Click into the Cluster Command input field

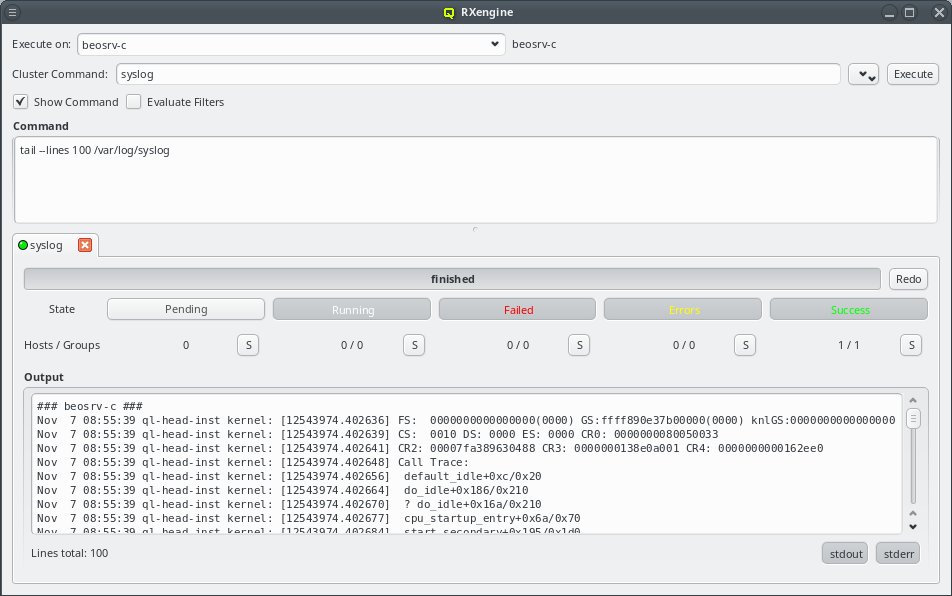477,75
